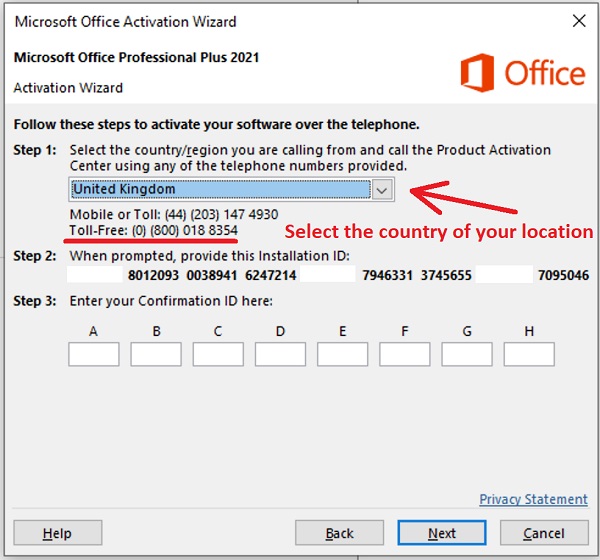Viewport: 600px width, 560px height.
Task: Click Confirmation ID field C
Action: 218,354
